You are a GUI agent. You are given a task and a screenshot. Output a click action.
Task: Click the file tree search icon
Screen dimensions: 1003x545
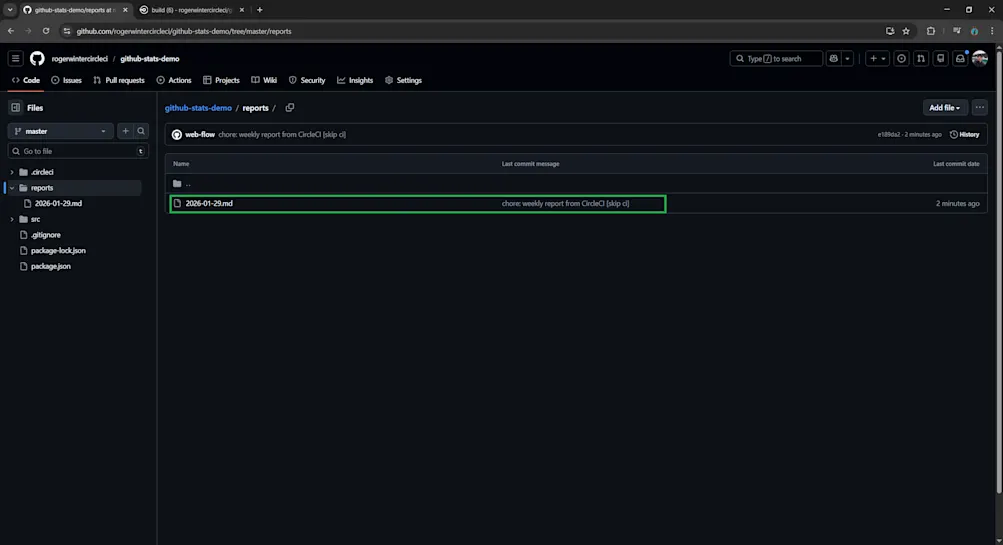[141, 131]
